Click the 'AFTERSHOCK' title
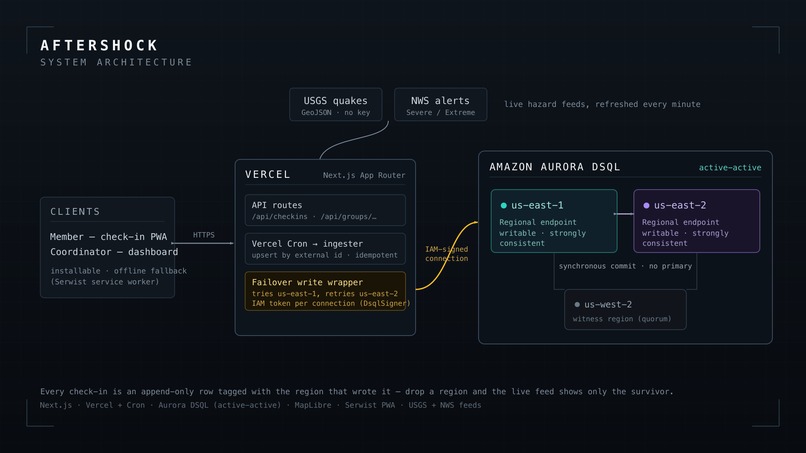The height and width of the screenshot is (453, 806). tap(99, 45)
